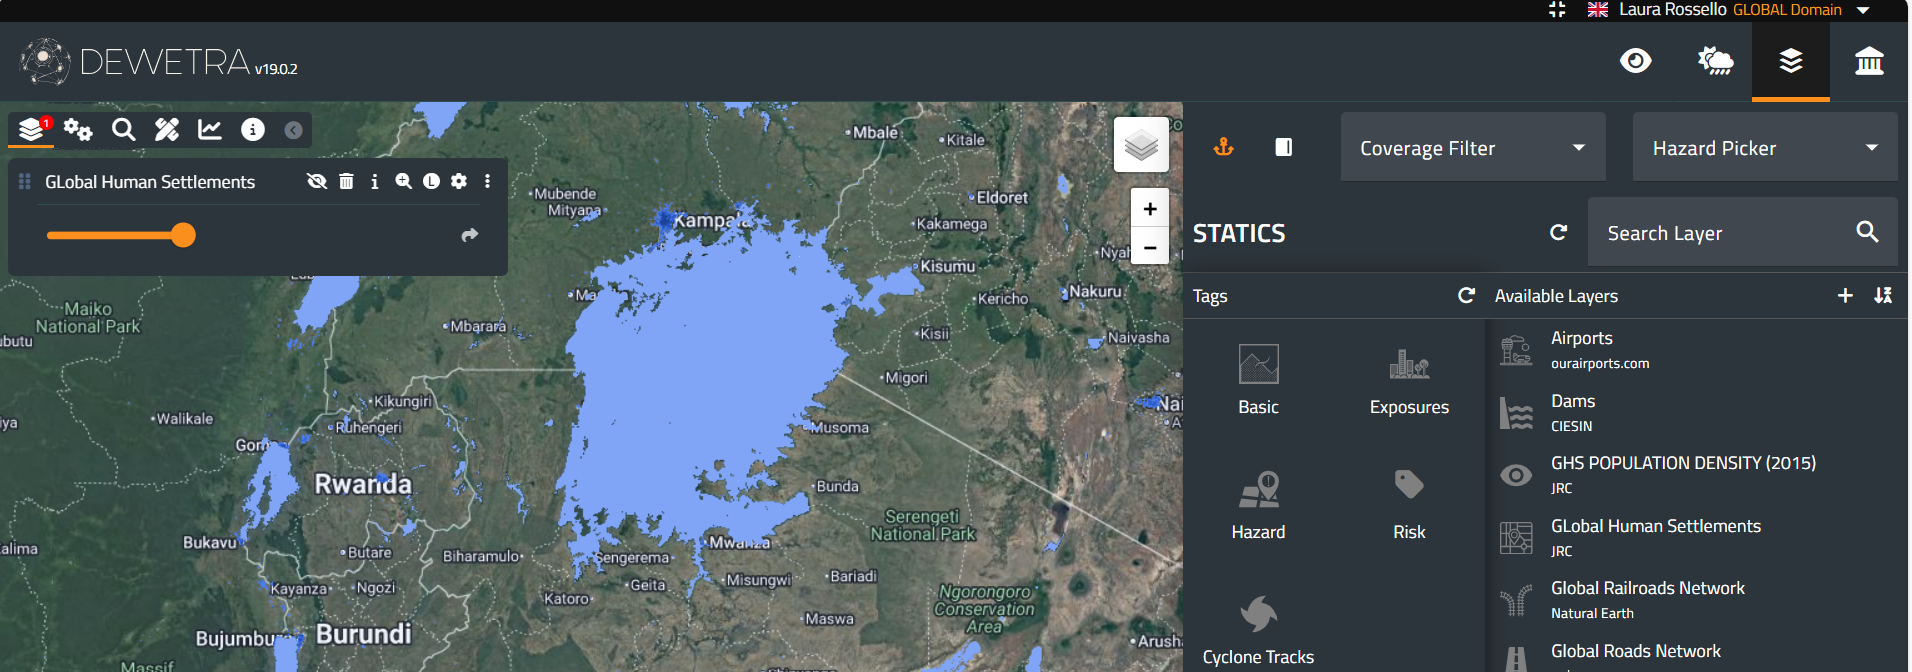Toggle visibility of GLobal Human Settlements layer
This screenshot has height=672, width=1912.
pos(317,181)
